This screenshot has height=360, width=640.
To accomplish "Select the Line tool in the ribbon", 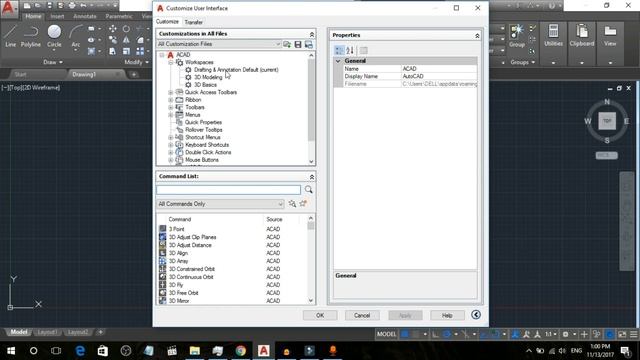I will pos(10,36).
